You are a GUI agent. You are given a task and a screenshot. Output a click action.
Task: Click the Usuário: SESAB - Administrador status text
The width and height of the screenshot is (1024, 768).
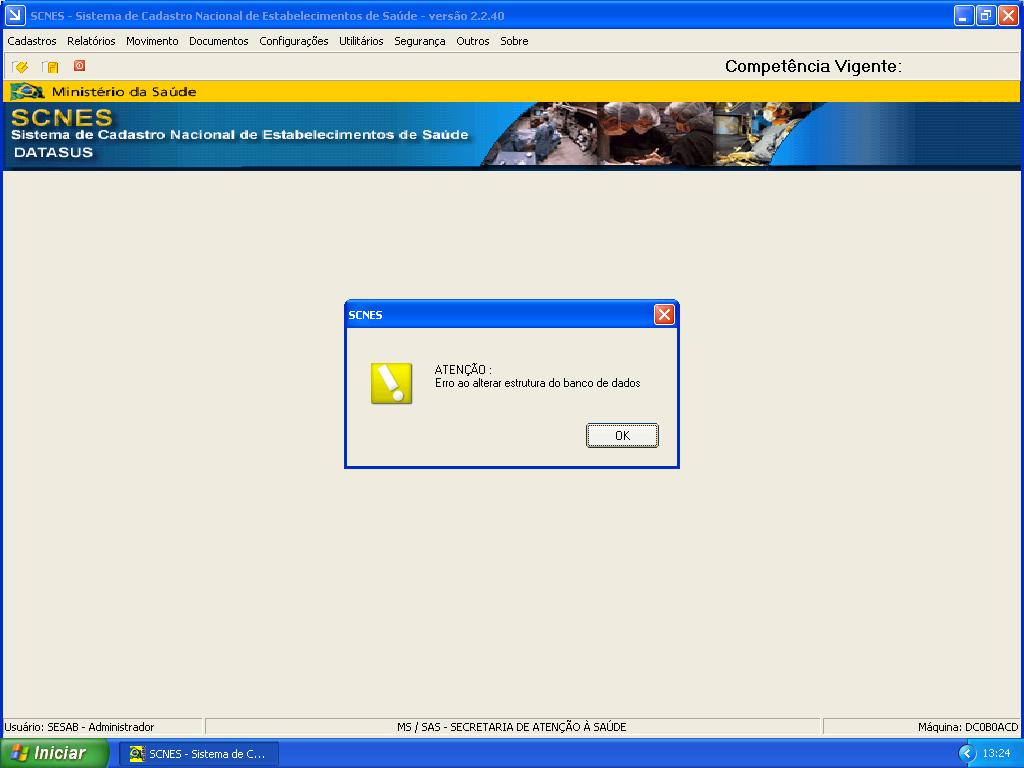click(80, 727)
